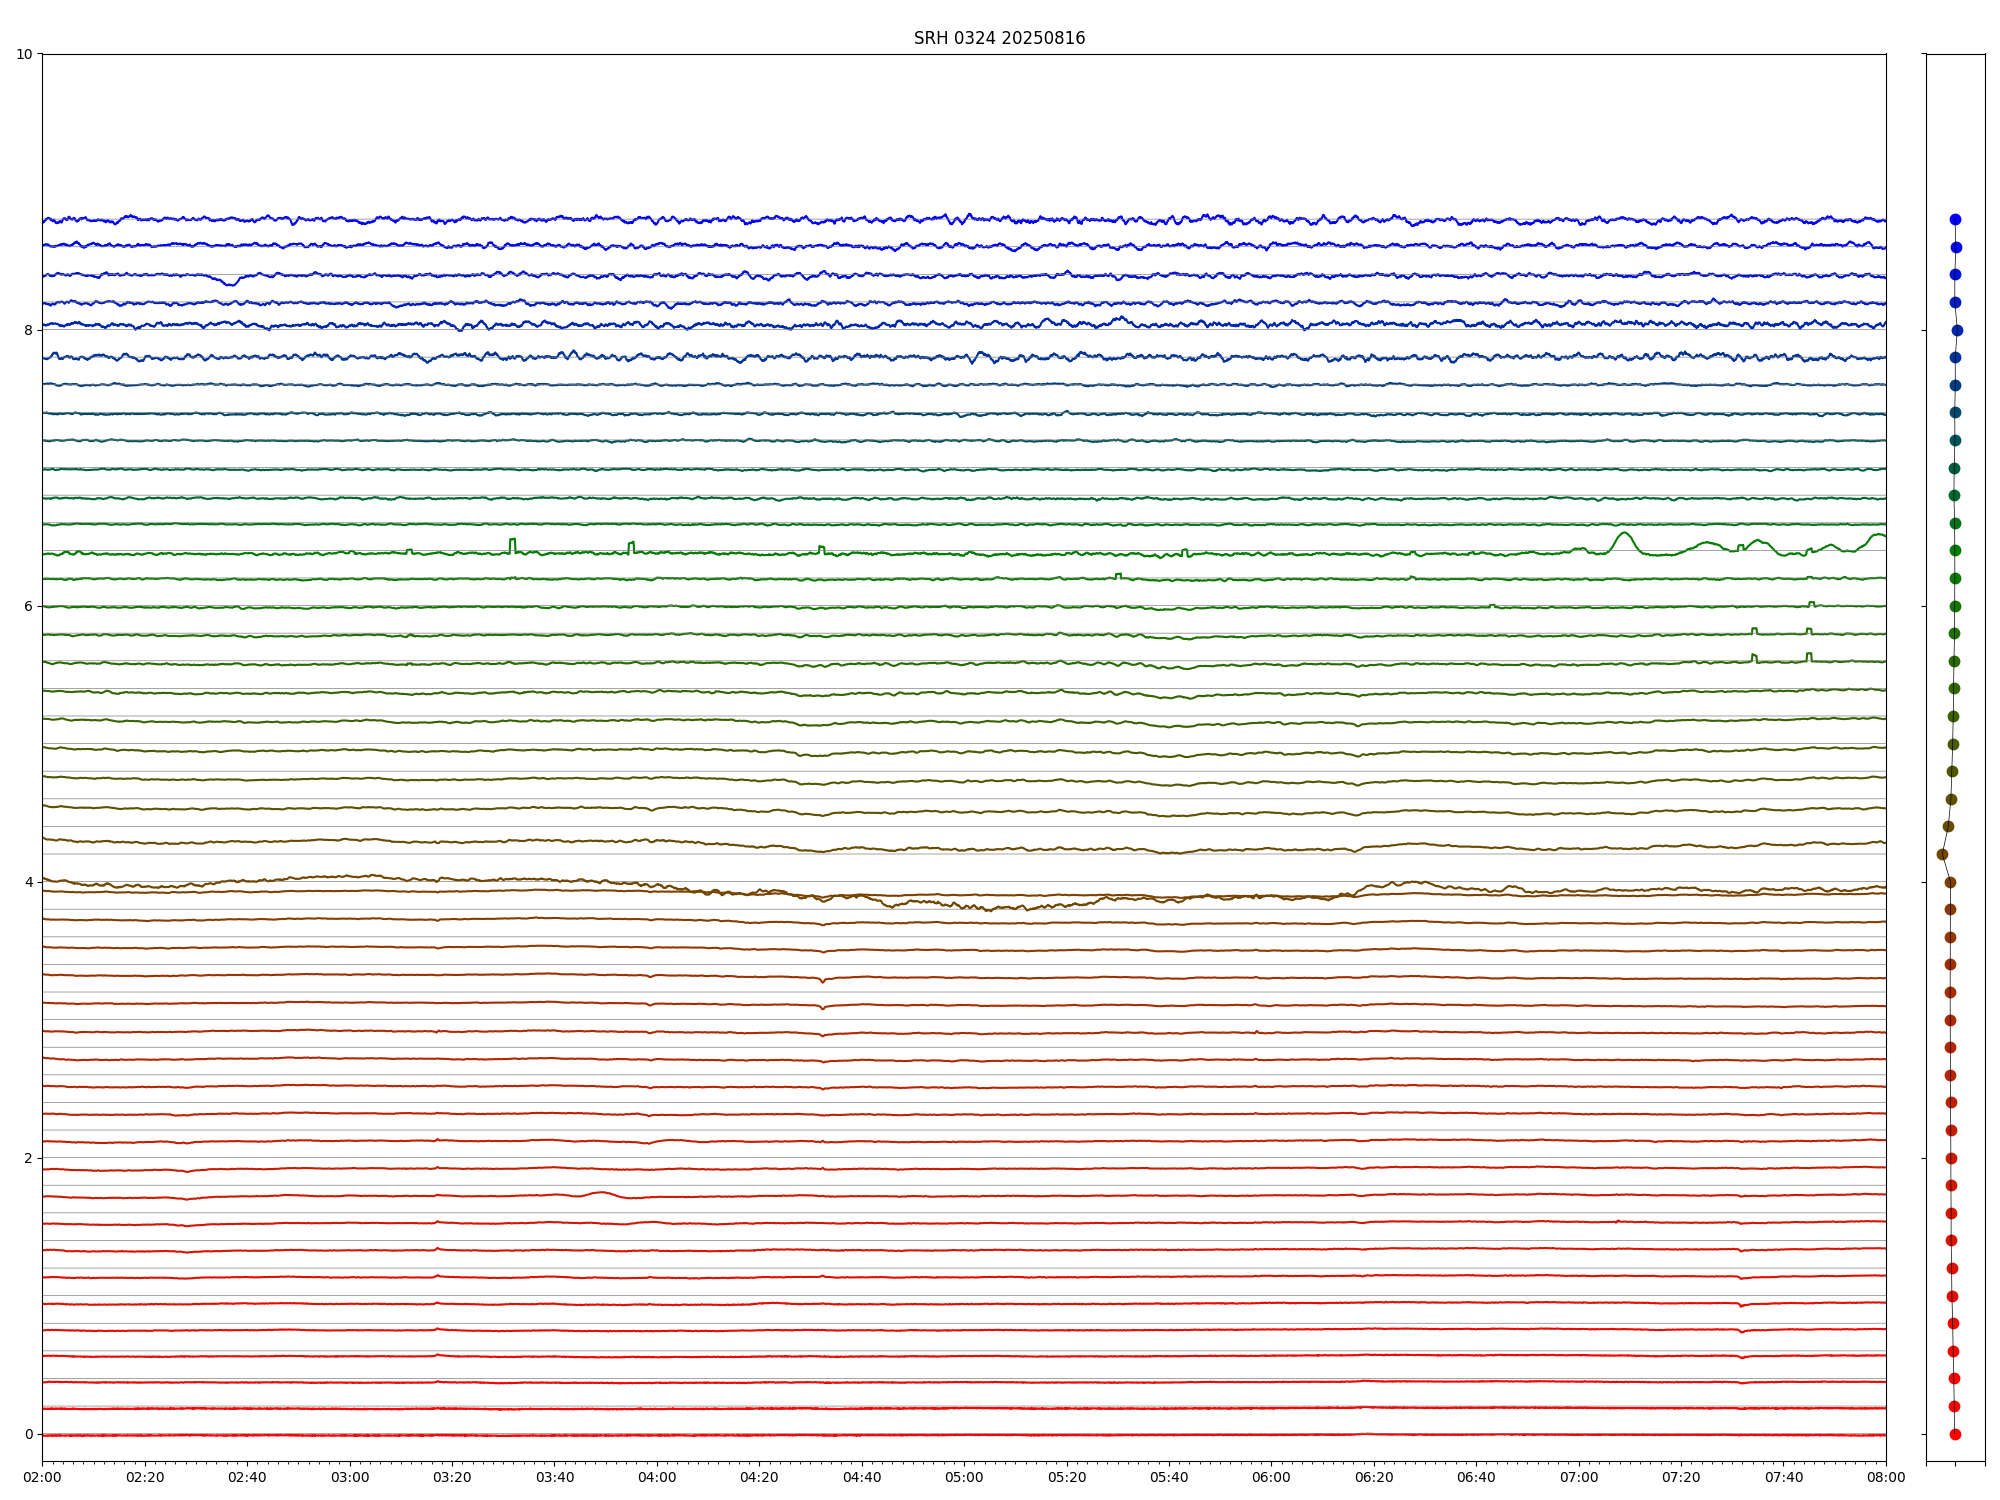Click the blue trace dip near 02:35

click(230, 284)
